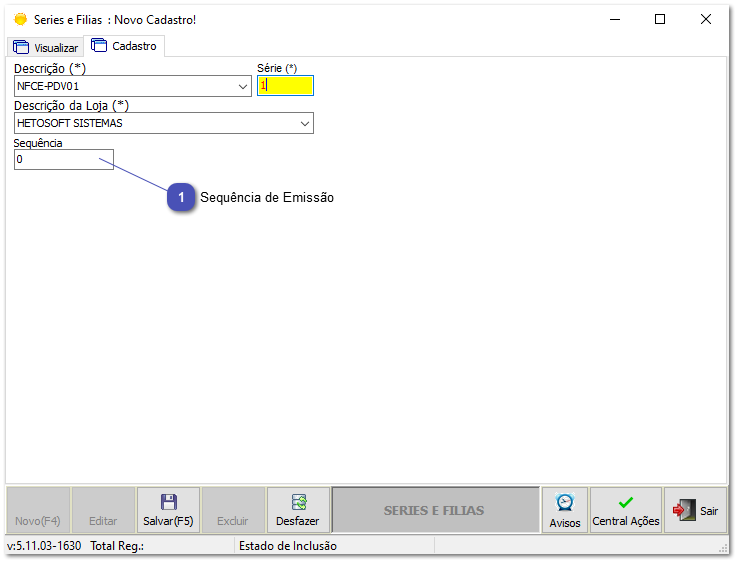Click the Sair exit door button
This screenshot has width=738, height=563.
pos(696,510)
